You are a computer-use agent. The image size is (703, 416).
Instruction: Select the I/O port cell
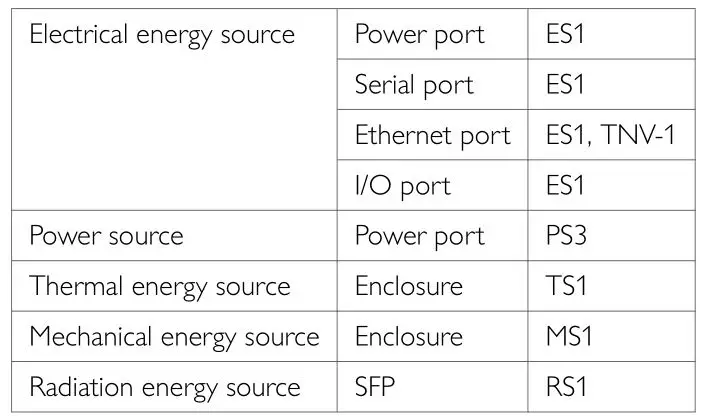tap(403, 185)
